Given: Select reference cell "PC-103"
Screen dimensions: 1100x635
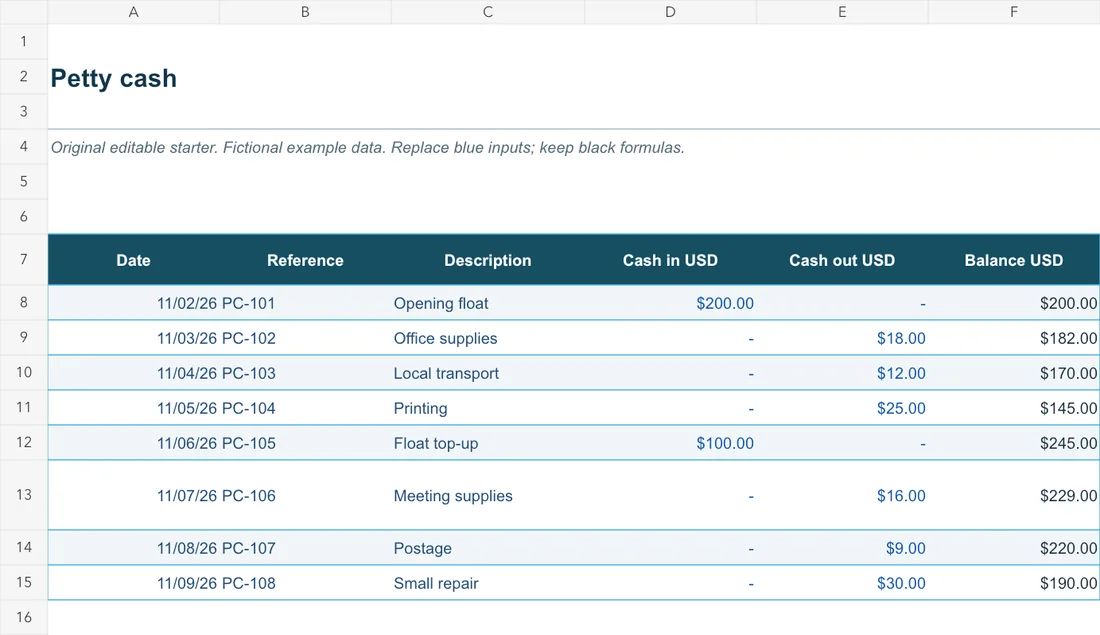Looking at the screenshot, I should pyautogui.click(x=305, y=373).
